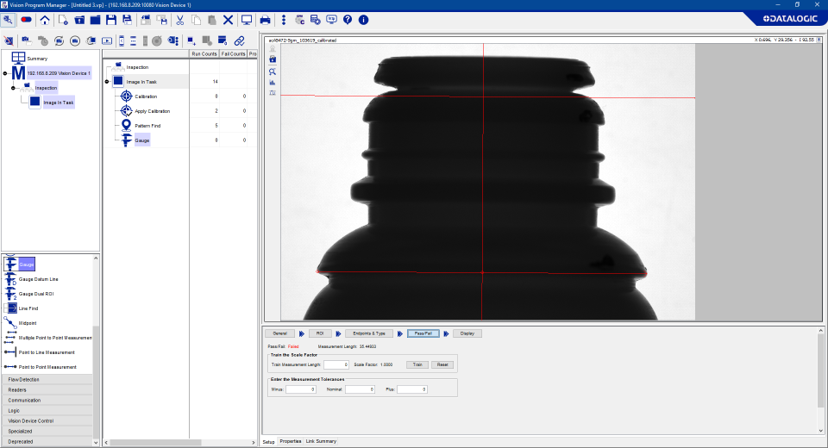Select Point to Line Measurement tool

pyautogui.click(x=46, y=352)
